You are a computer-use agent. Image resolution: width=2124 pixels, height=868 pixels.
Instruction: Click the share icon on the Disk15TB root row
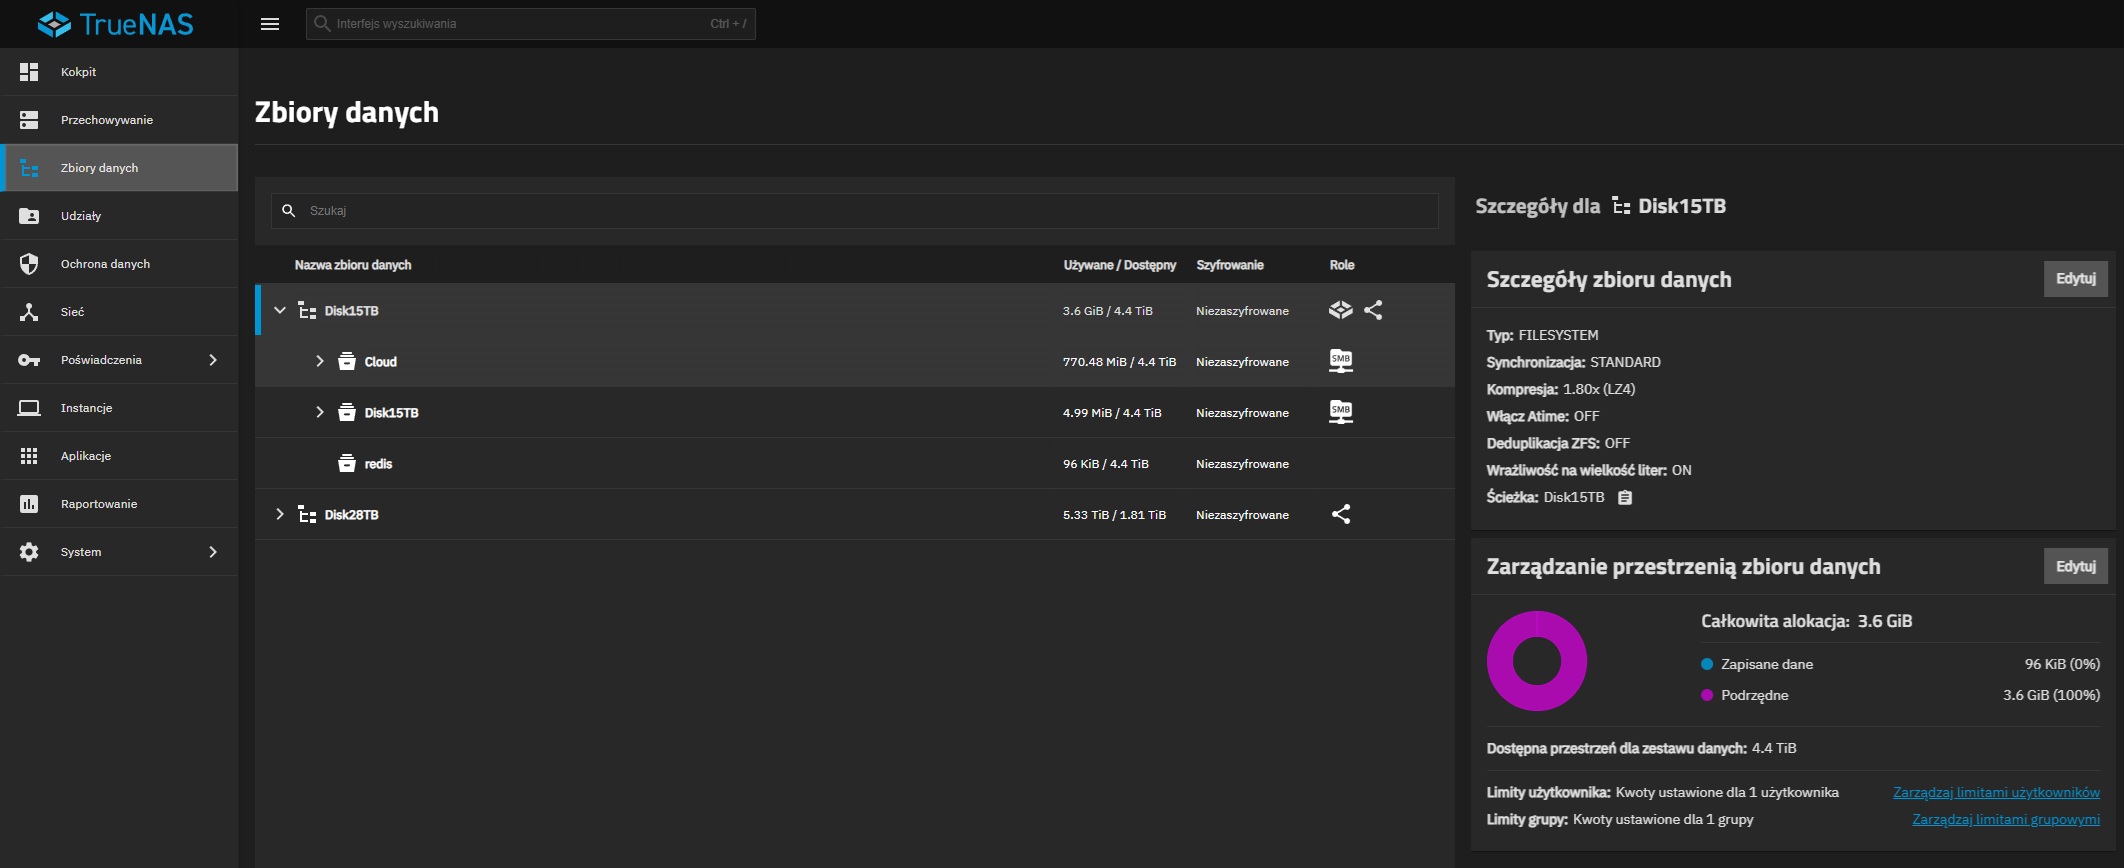coord(1373,310)
